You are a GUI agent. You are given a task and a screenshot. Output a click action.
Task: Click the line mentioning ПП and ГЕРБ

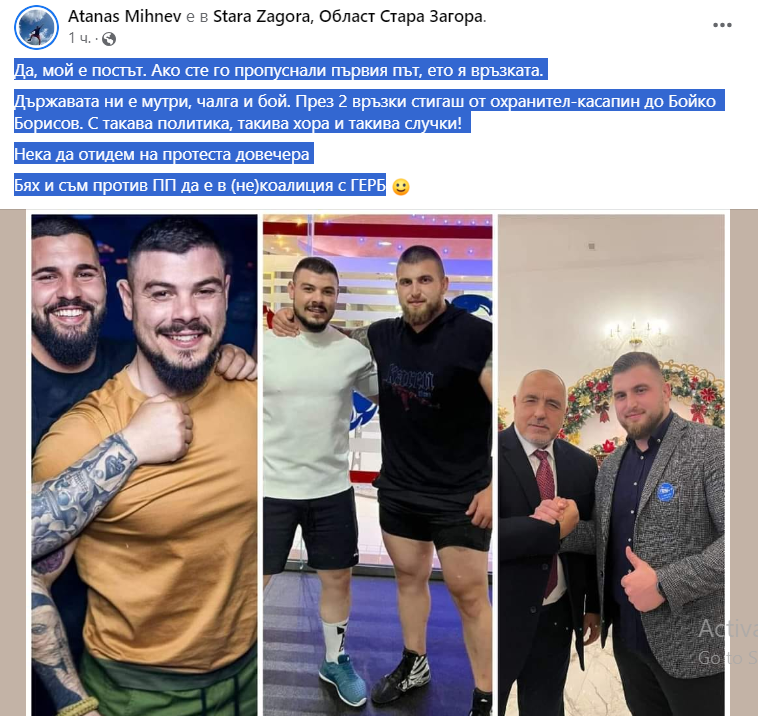200,185
